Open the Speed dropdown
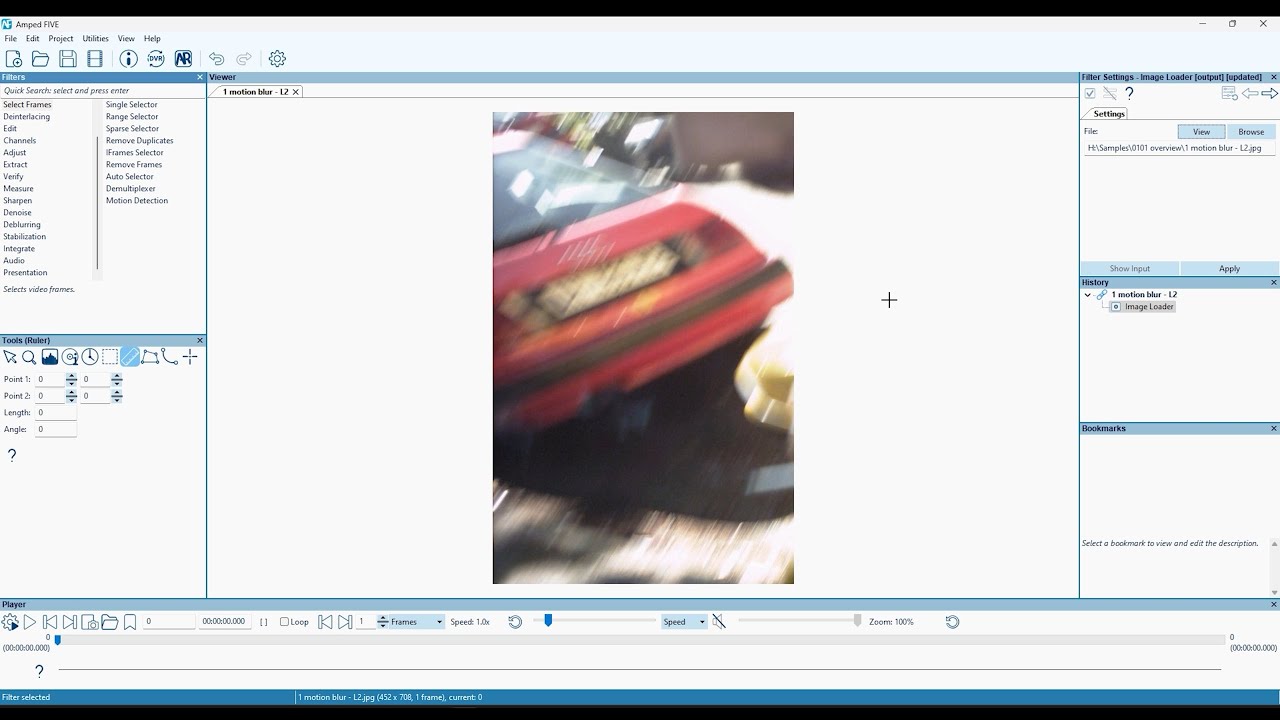The height and width of the screenshot is (720, 1280). click(x=684, y=622)
